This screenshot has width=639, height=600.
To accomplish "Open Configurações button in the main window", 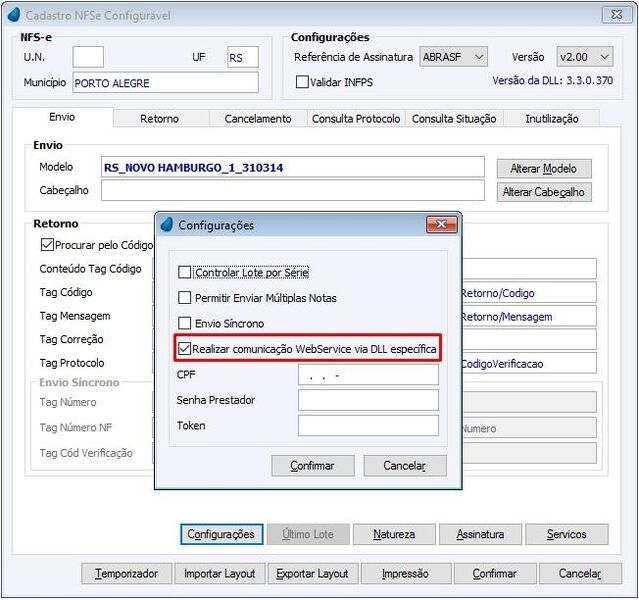I will (221, 534).
